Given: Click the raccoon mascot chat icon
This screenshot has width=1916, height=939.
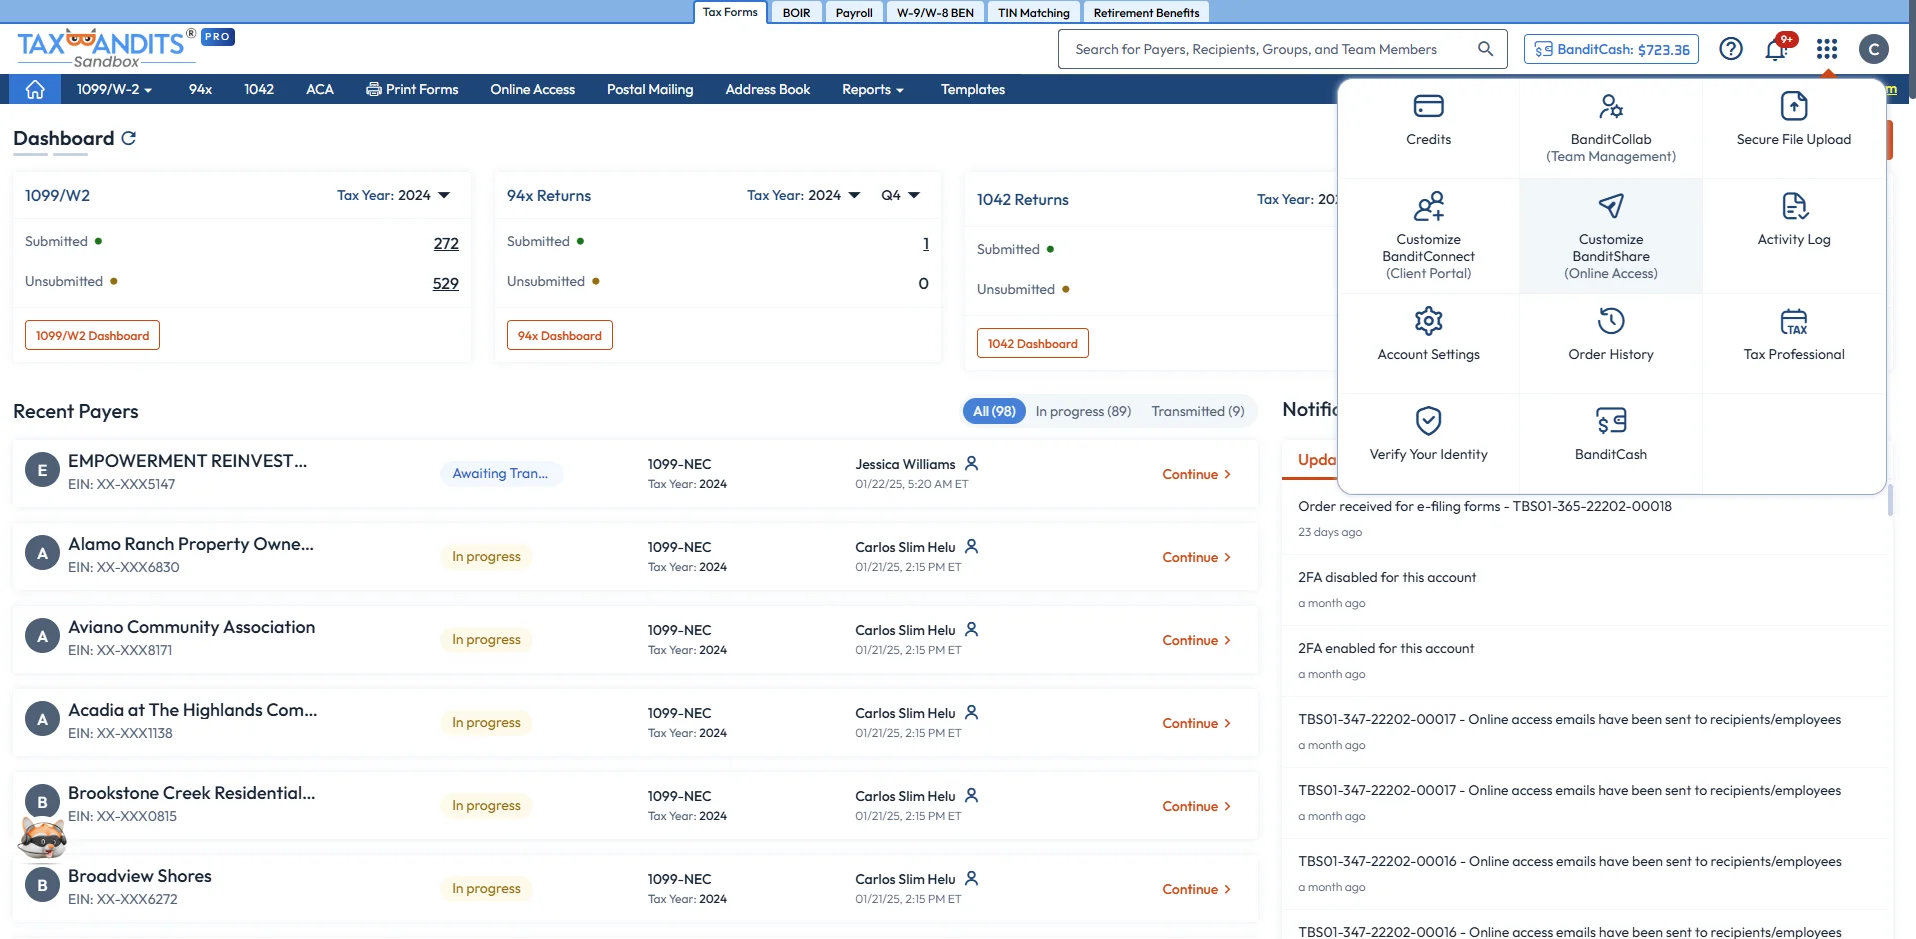Looking at the screenshot, I should 42,838.
